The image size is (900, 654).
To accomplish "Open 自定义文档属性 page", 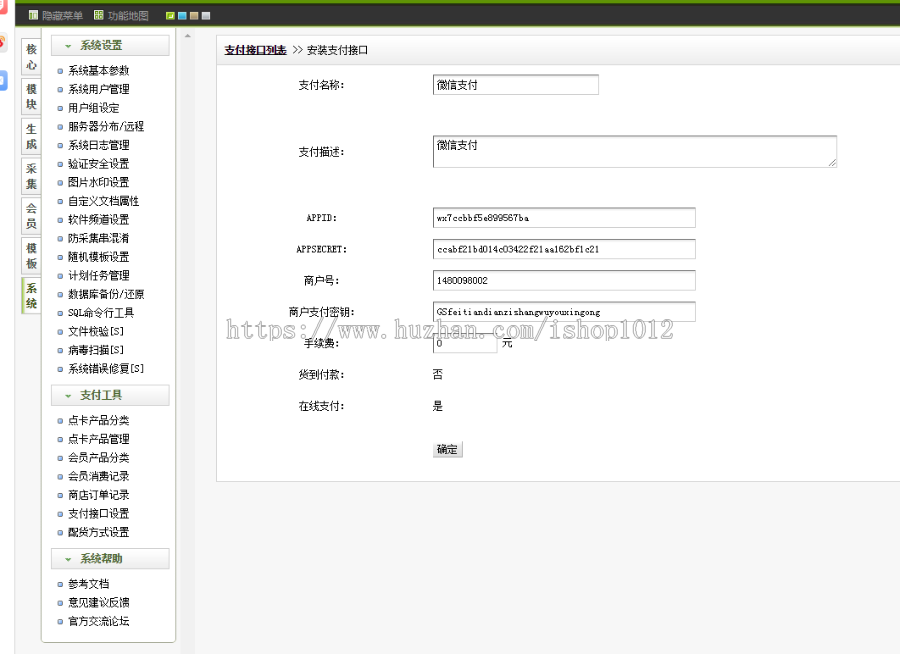I will click(104, 201).
